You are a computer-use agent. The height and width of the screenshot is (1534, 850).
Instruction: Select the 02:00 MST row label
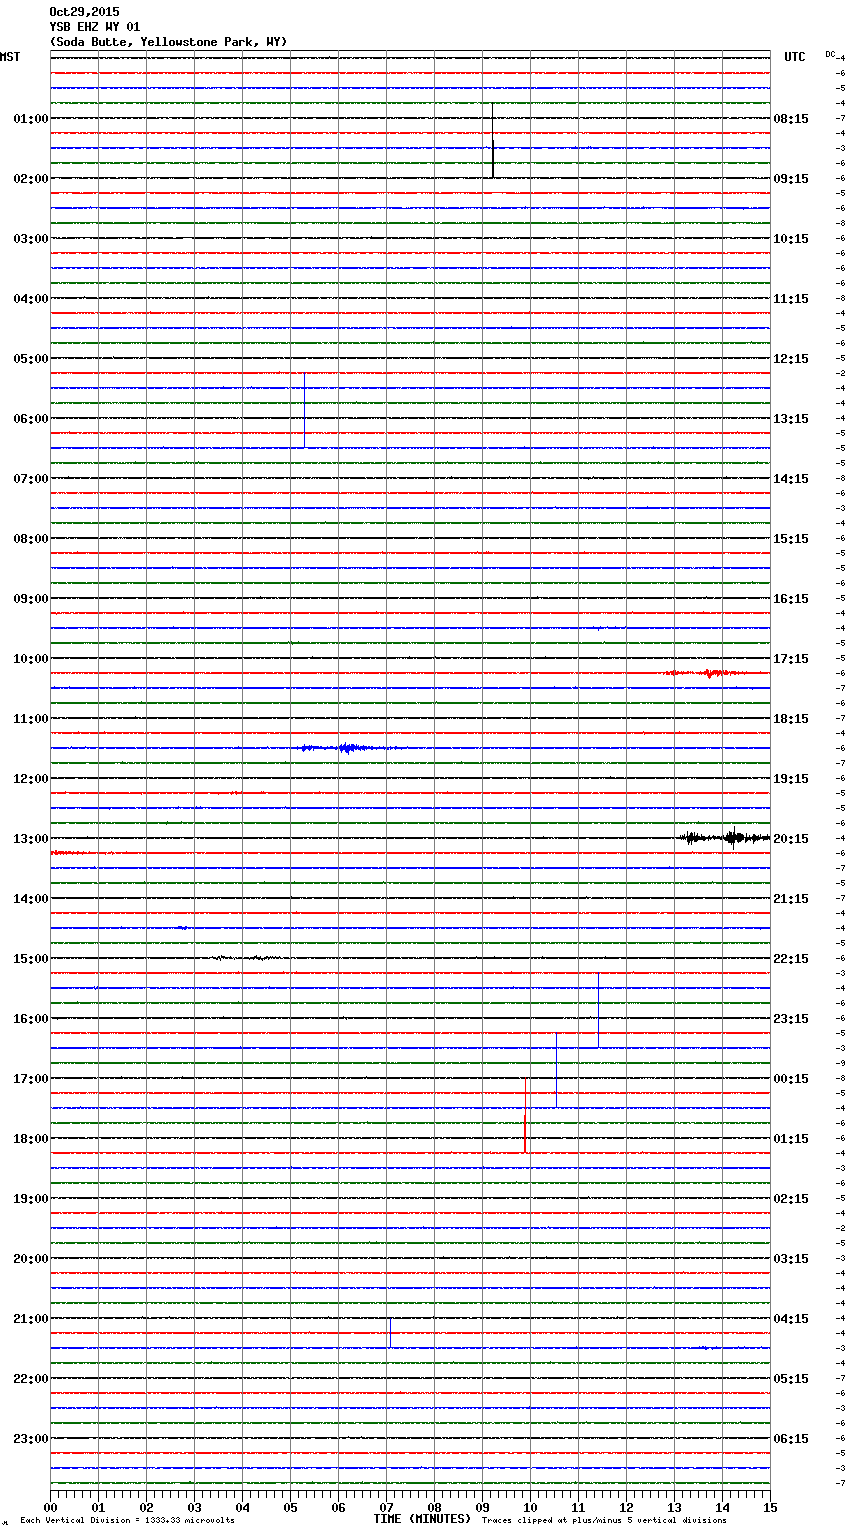click(31, 179)
